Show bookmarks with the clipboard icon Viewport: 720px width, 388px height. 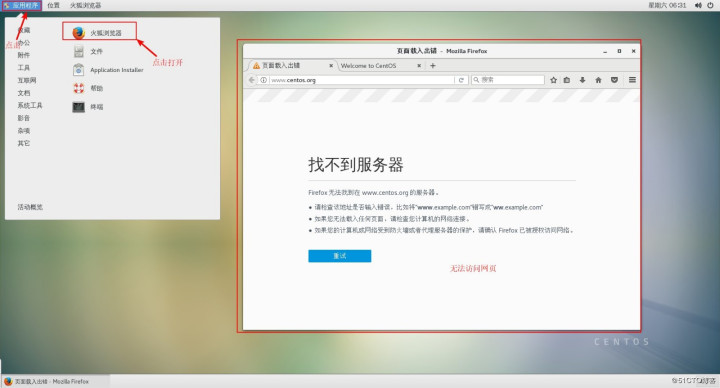click(x=567, y=80)
